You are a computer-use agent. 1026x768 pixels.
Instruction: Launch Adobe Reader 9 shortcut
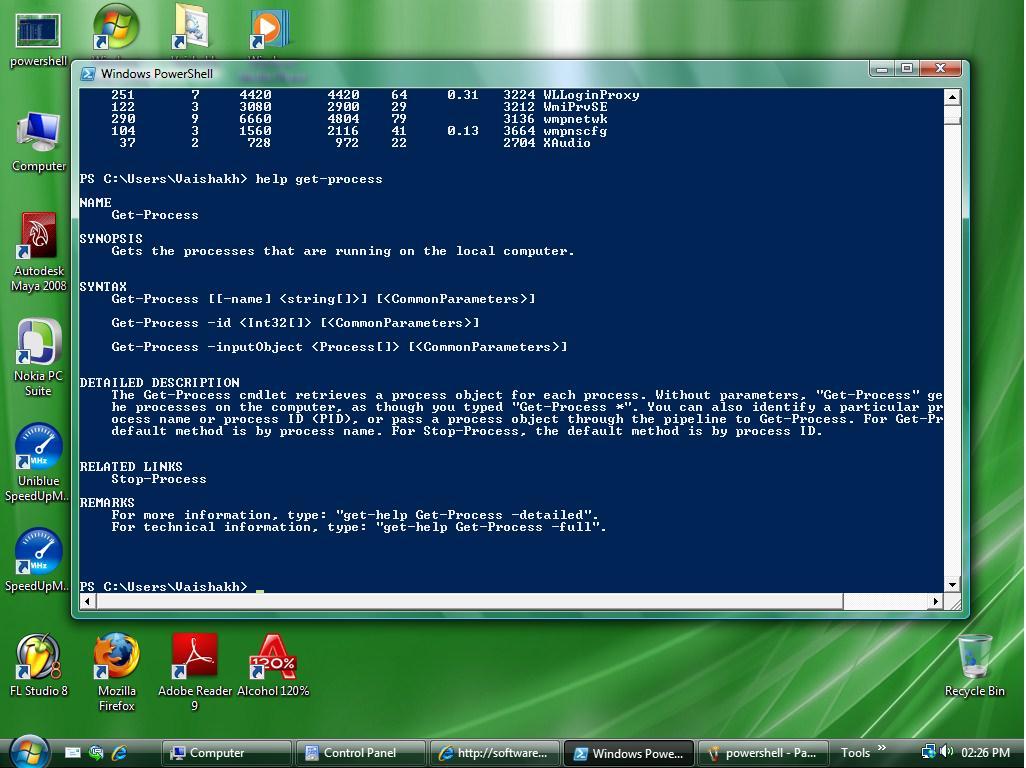pos(194,658)
